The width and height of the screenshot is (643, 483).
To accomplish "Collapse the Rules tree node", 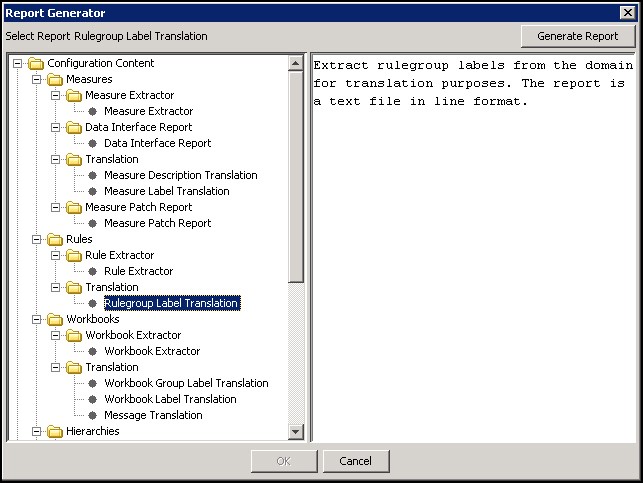I will 36,239.
